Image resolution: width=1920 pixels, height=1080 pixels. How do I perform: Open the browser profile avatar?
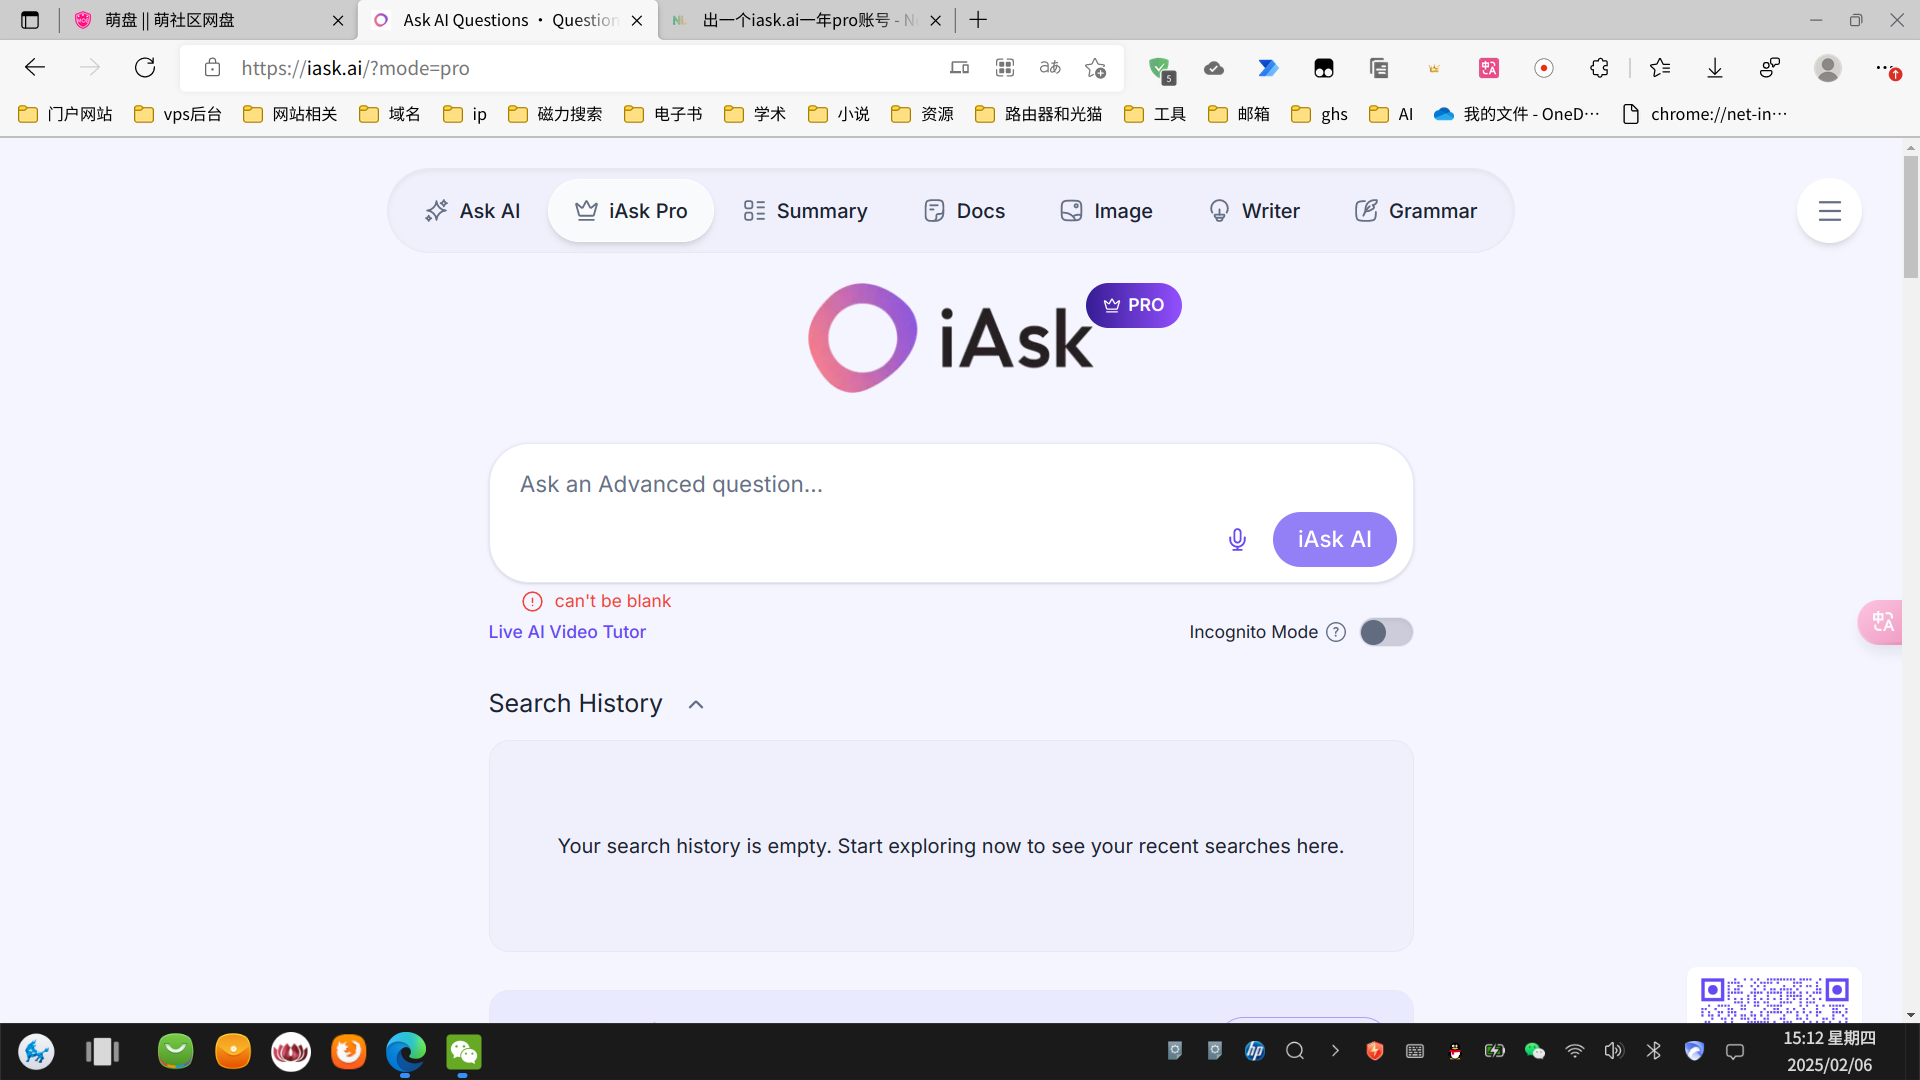1828,68
